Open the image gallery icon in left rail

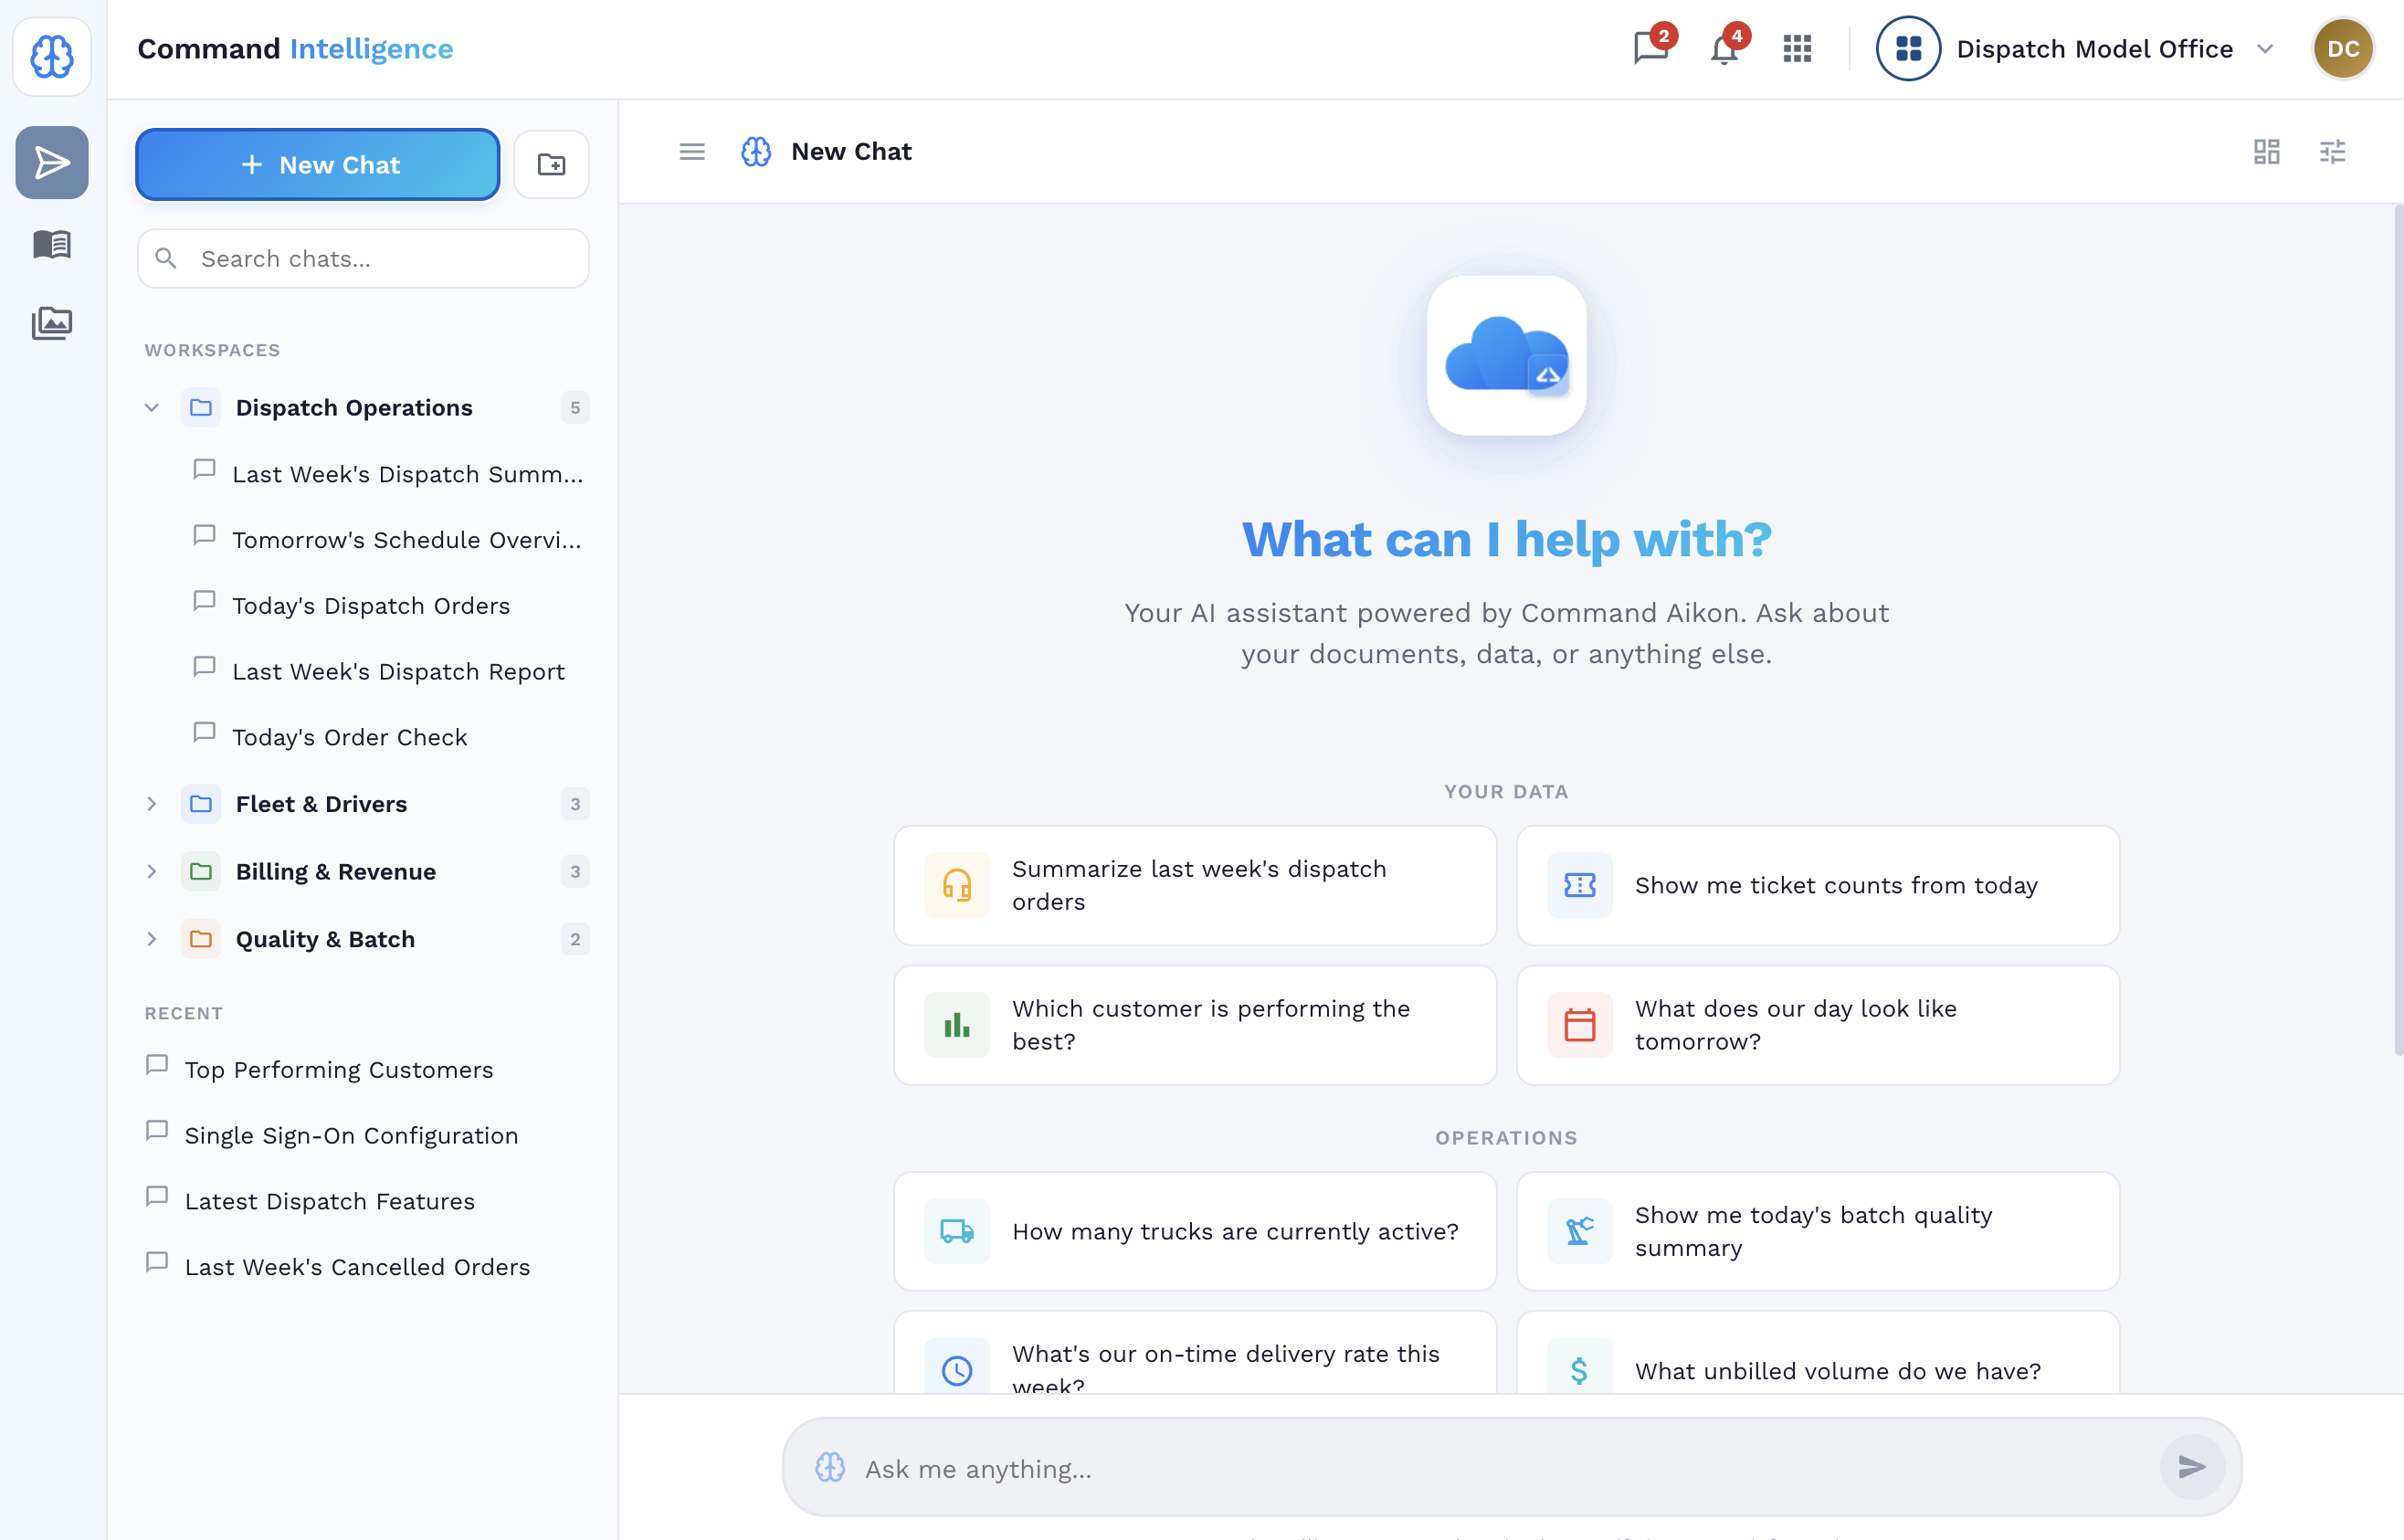52,323
